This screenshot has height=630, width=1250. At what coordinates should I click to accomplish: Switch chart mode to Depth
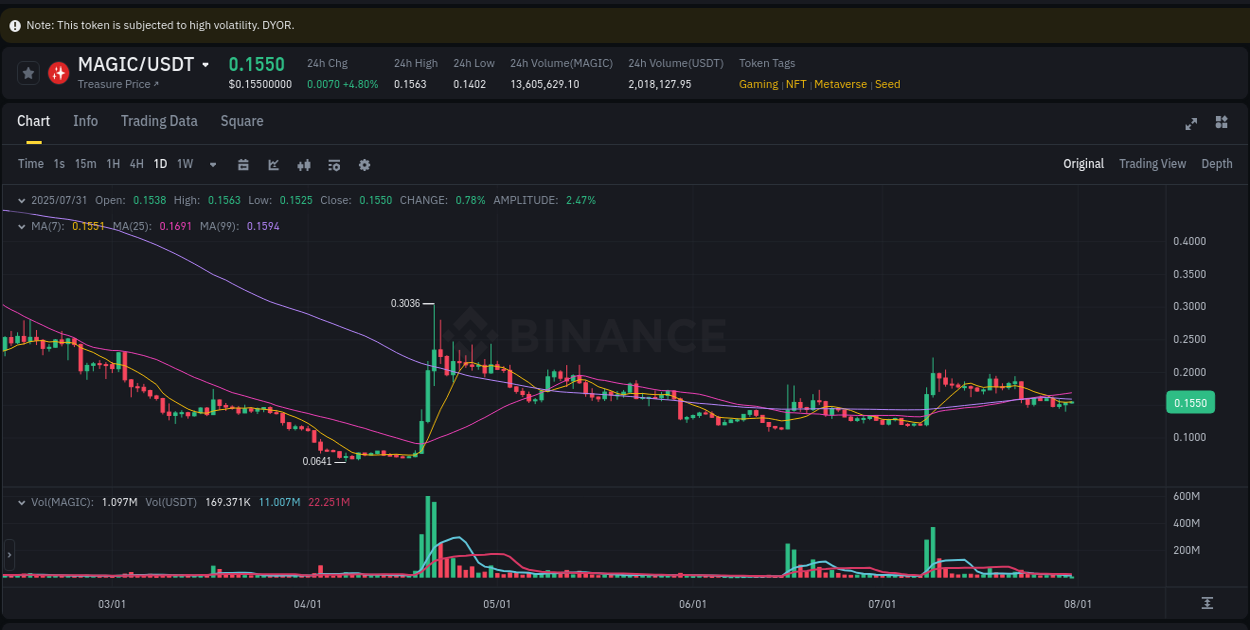tap(1216, 163)
